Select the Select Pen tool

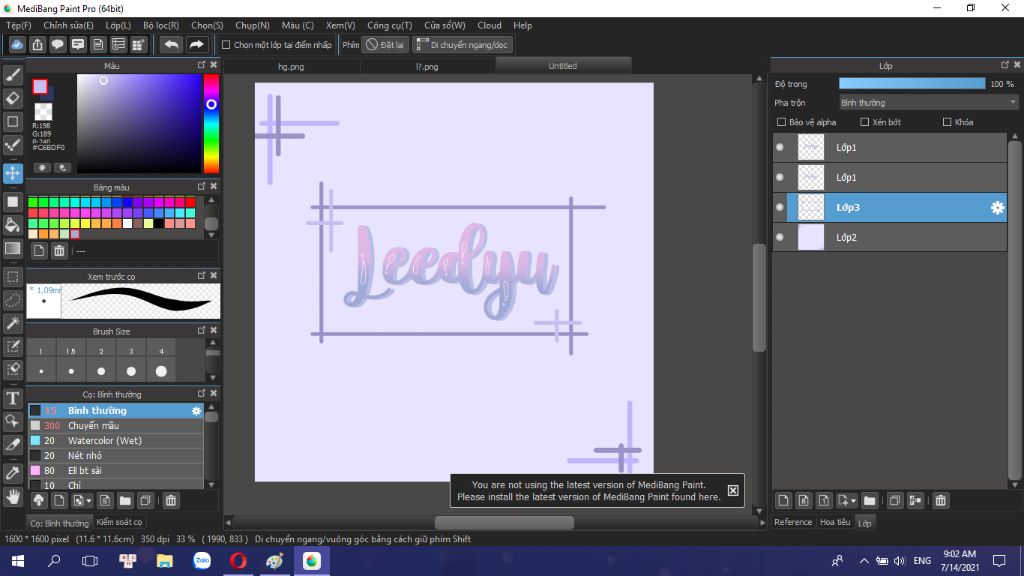click(x=12, y=346)
